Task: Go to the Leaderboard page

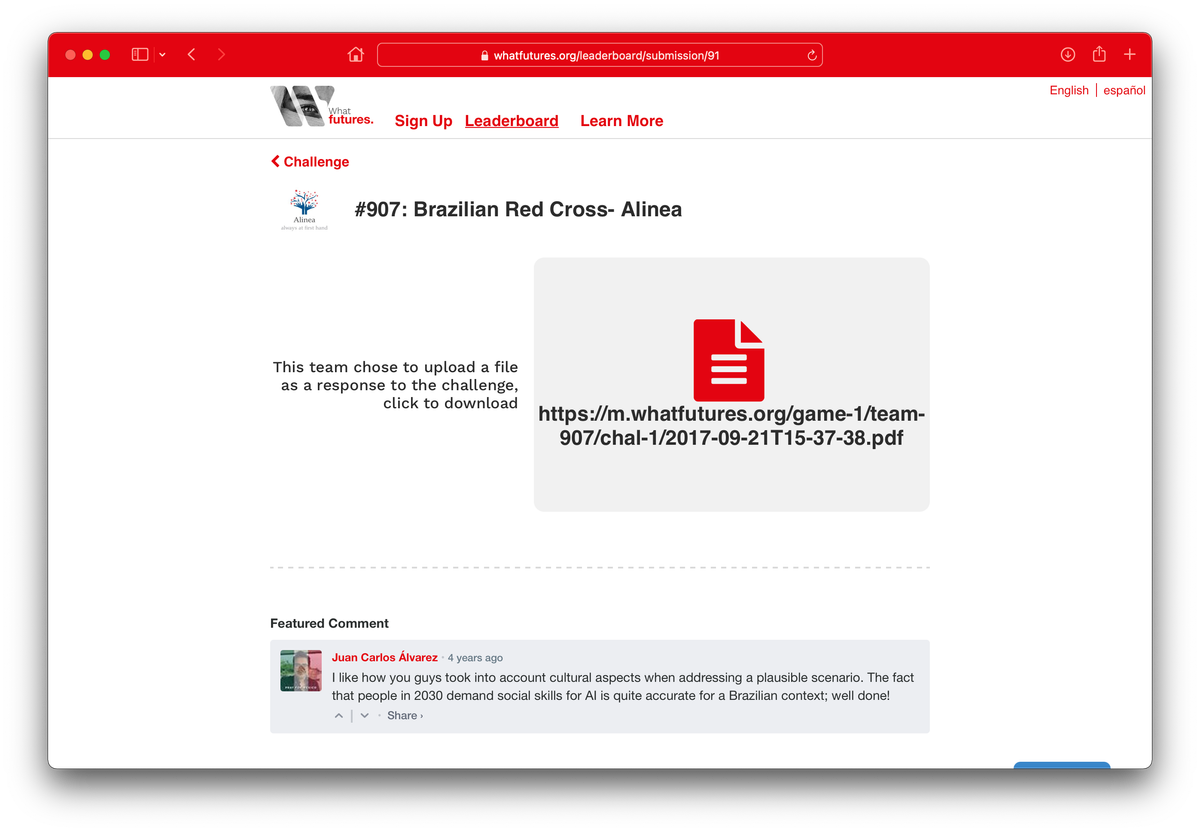Action: click(512, 121)
